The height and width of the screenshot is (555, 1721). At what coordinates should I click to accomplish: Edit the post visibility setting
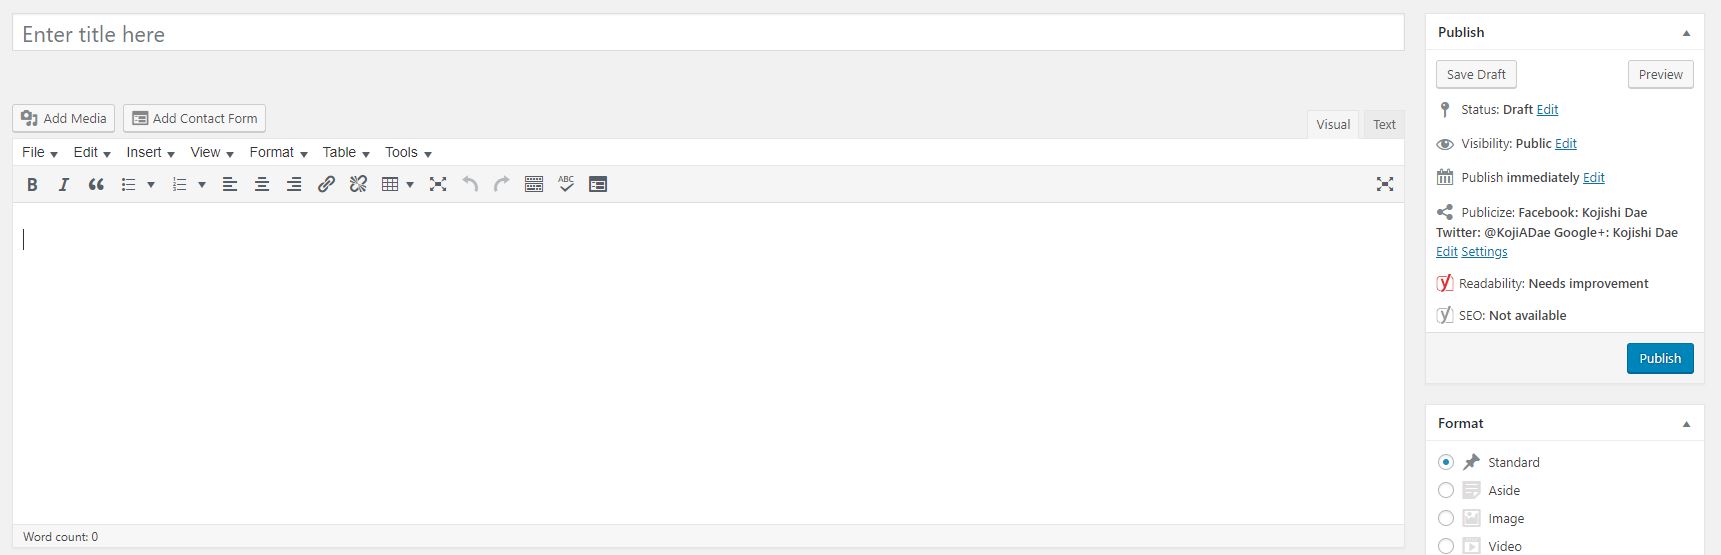tap(1566, 143)
